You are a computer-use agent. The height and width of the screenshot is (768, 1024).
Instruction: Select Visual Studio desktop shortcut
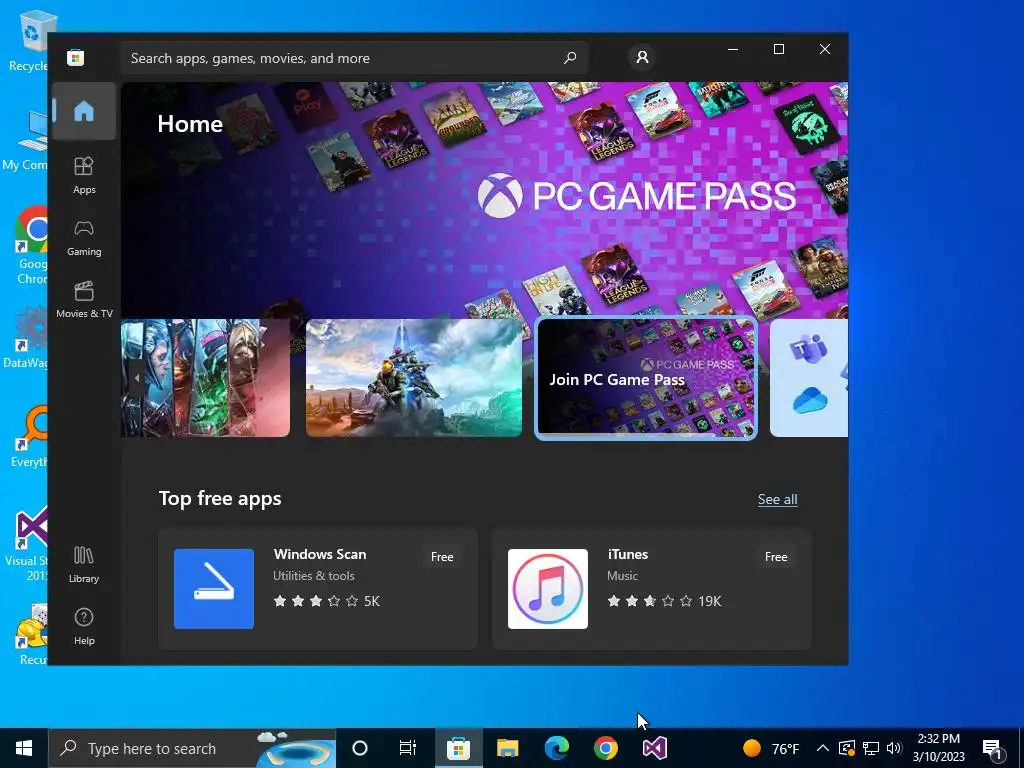(x=27, y=543)
